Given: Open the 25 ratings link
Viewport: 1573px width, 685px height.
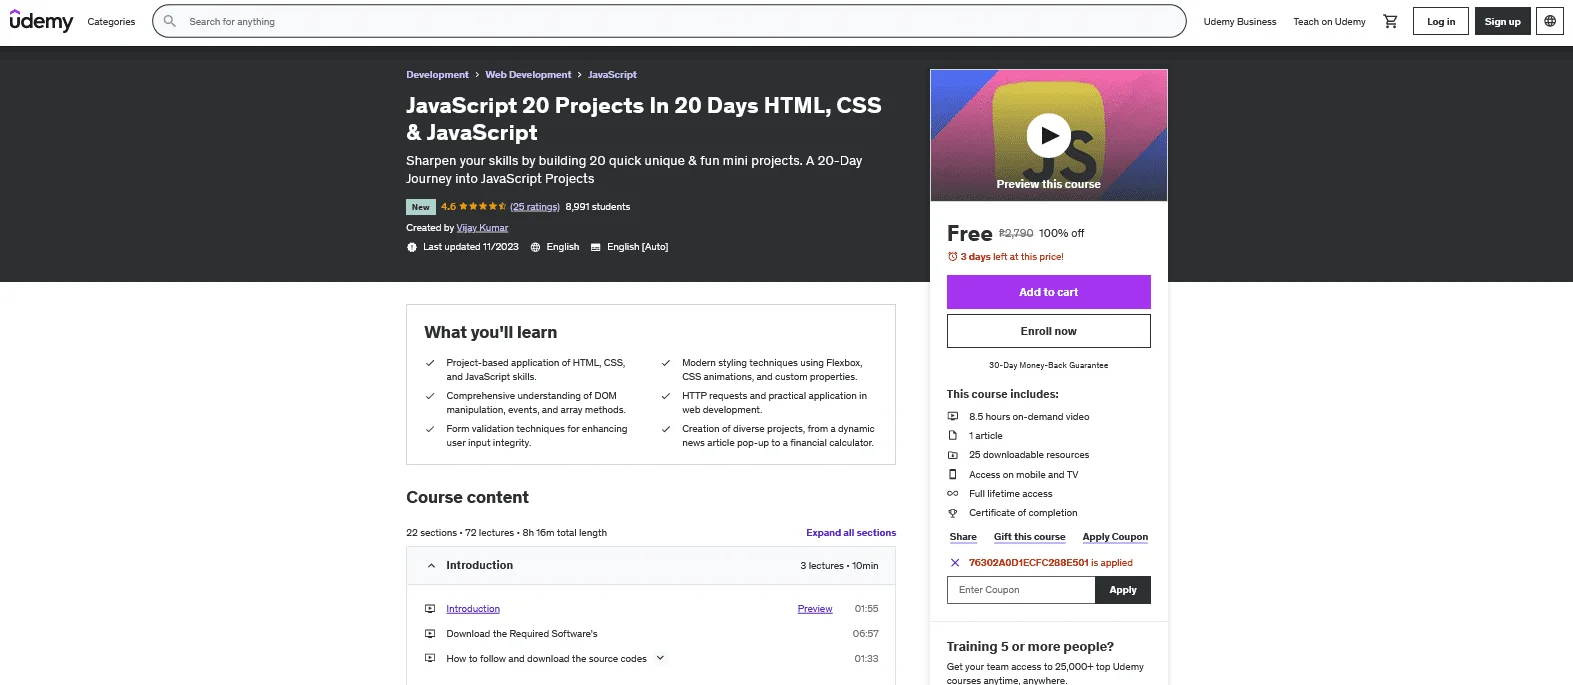Looking at the screenshot, I should pos(535,207).
